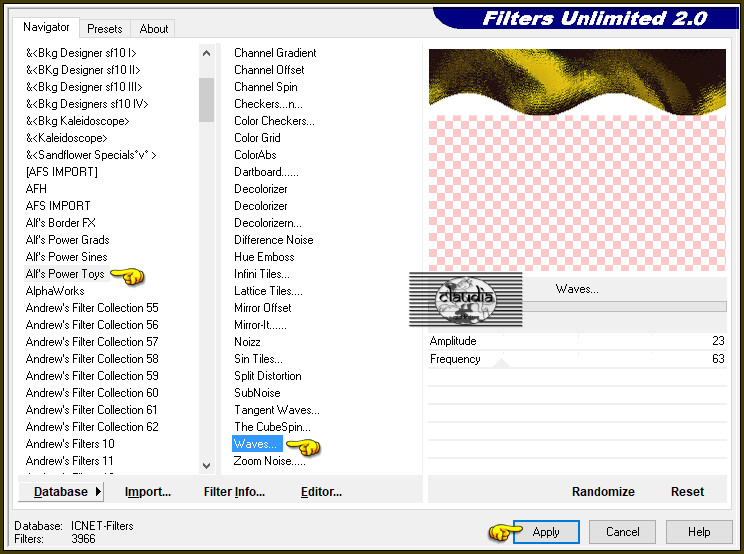
Task: Select ColorAbs filter
Action: click(255, 155)
